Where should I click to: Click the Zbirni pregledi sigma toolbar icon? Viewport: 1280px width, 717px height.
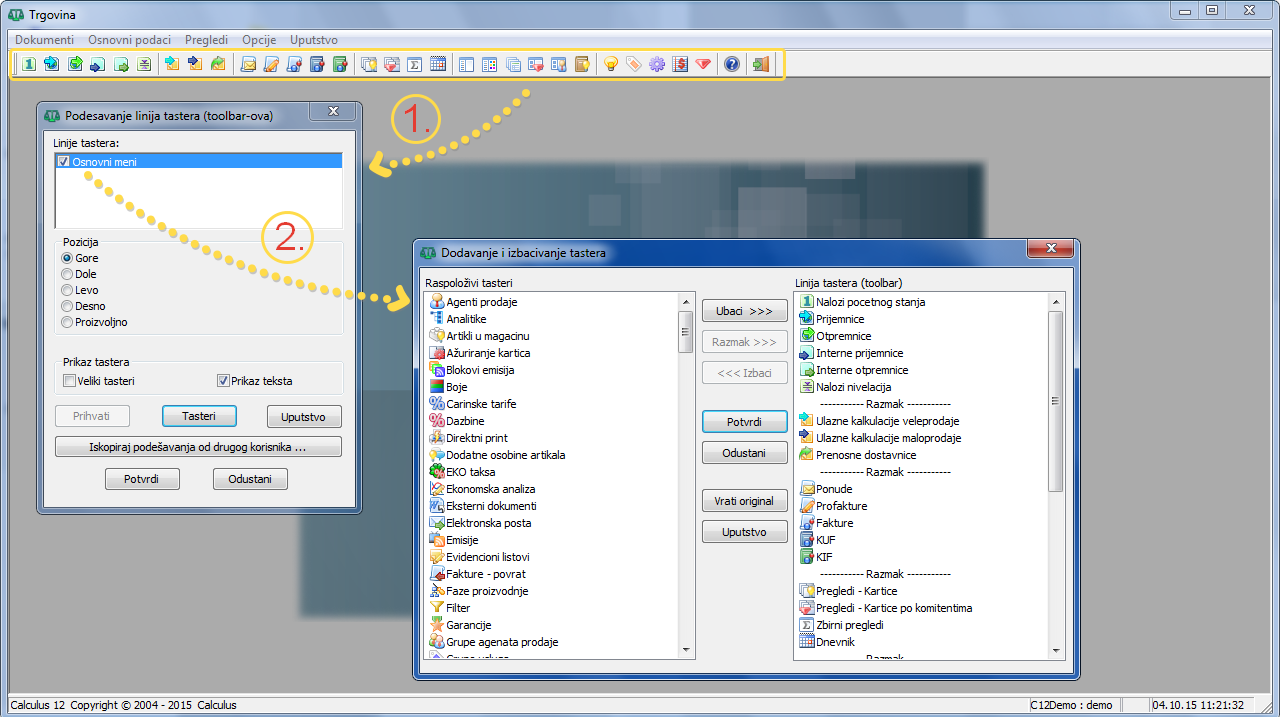414,64
